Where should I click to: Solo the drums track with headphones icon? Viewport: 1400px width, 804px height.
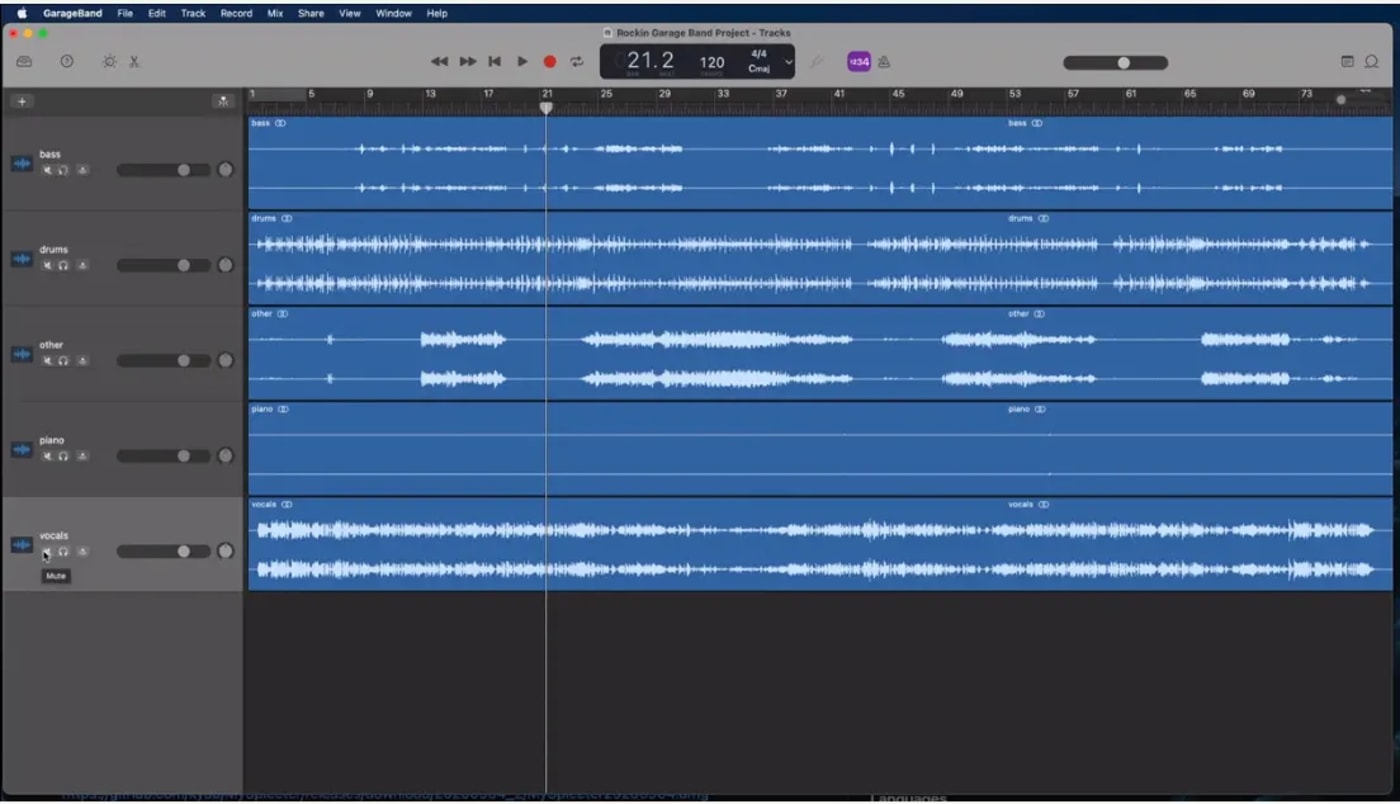coord(62,265)
